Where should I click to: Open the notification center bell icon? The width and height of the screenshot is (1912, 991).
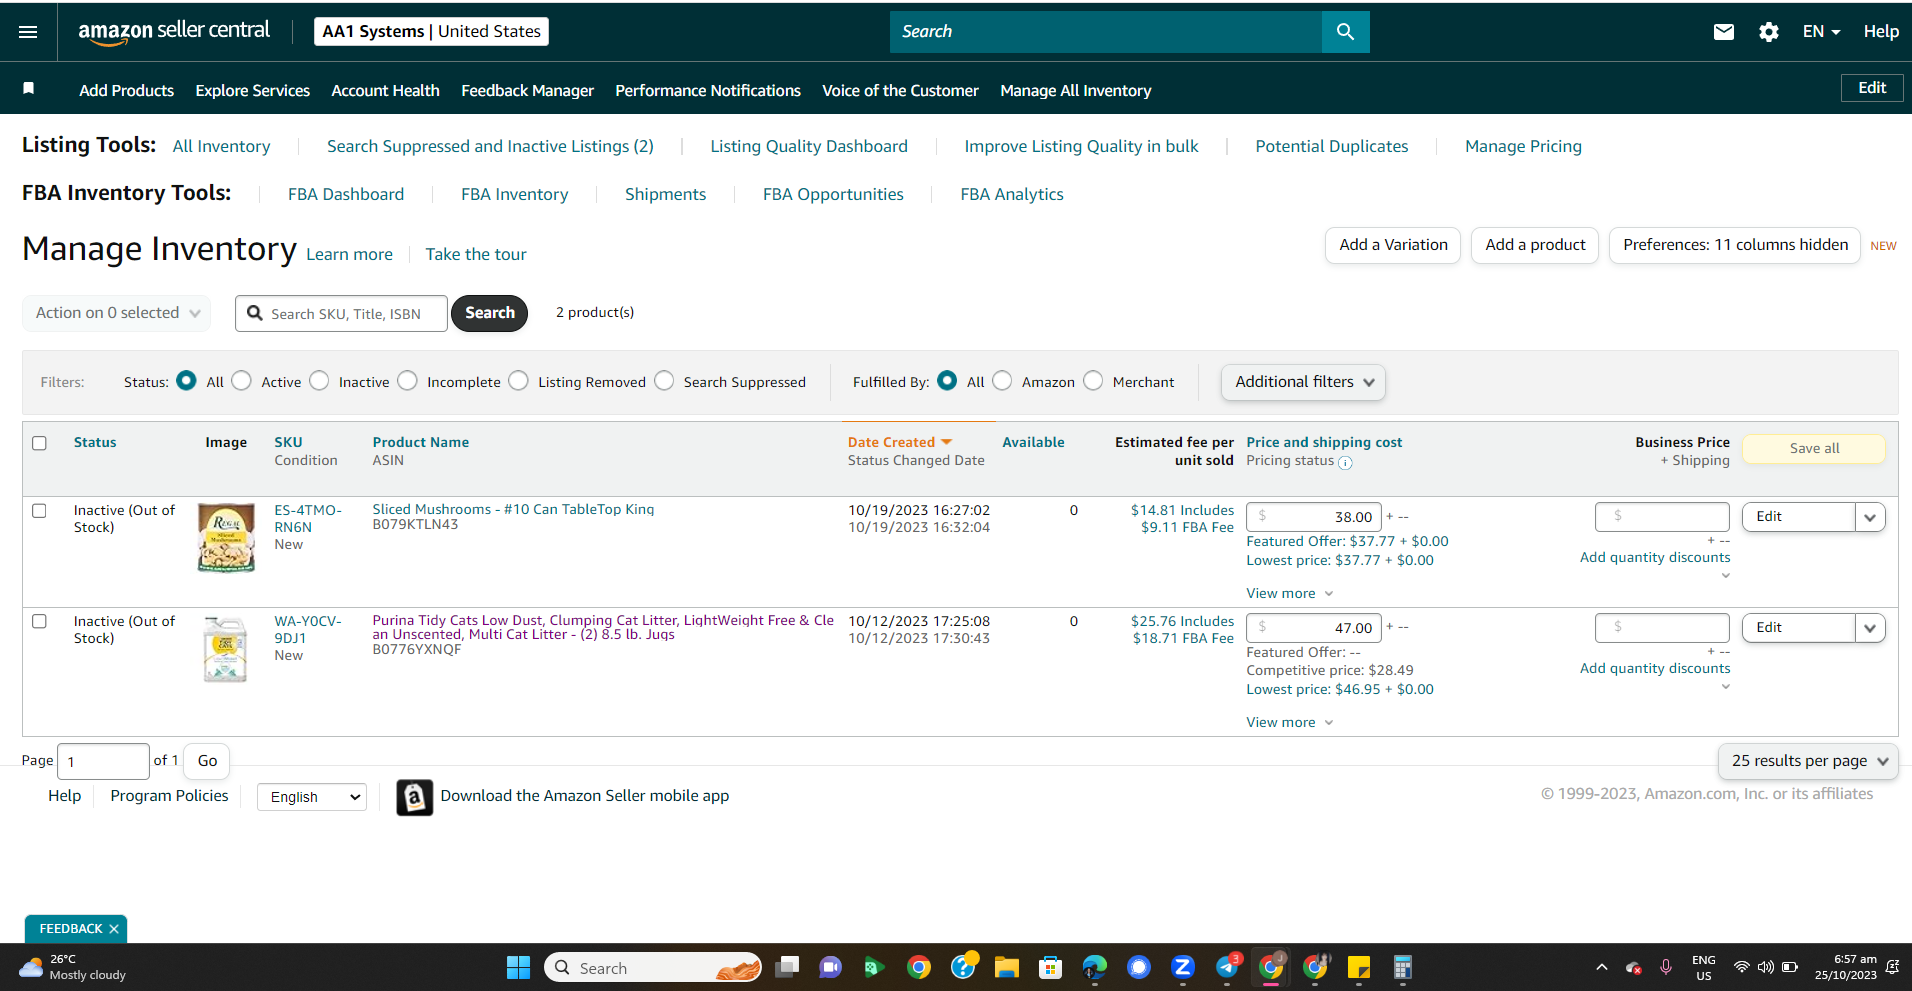[x=1892, y=967]
